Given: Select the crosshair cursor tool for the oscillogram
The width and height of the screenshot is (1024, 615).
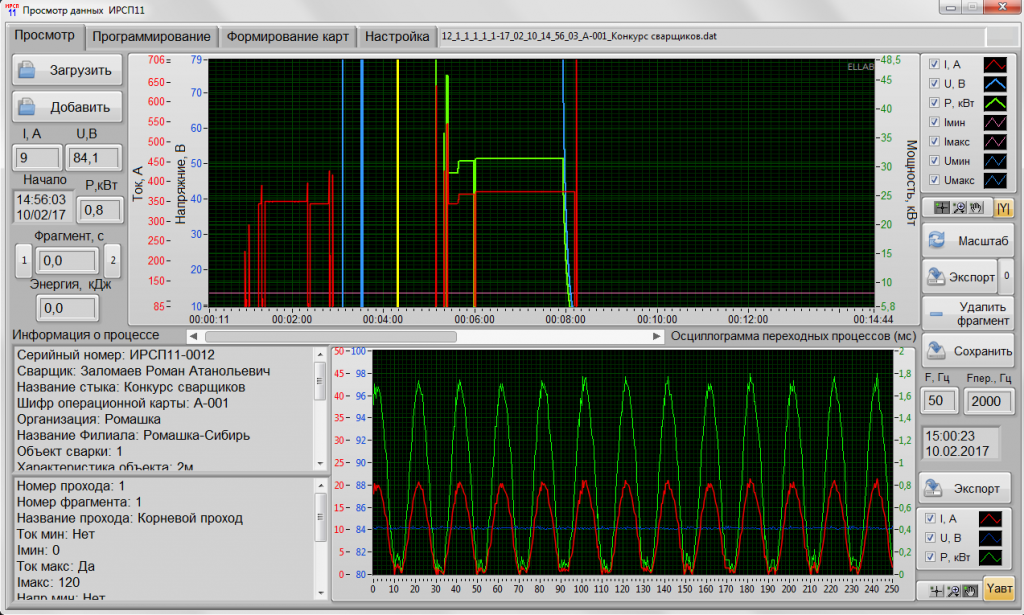Looking at the screenshot, I should pos(936,590).
